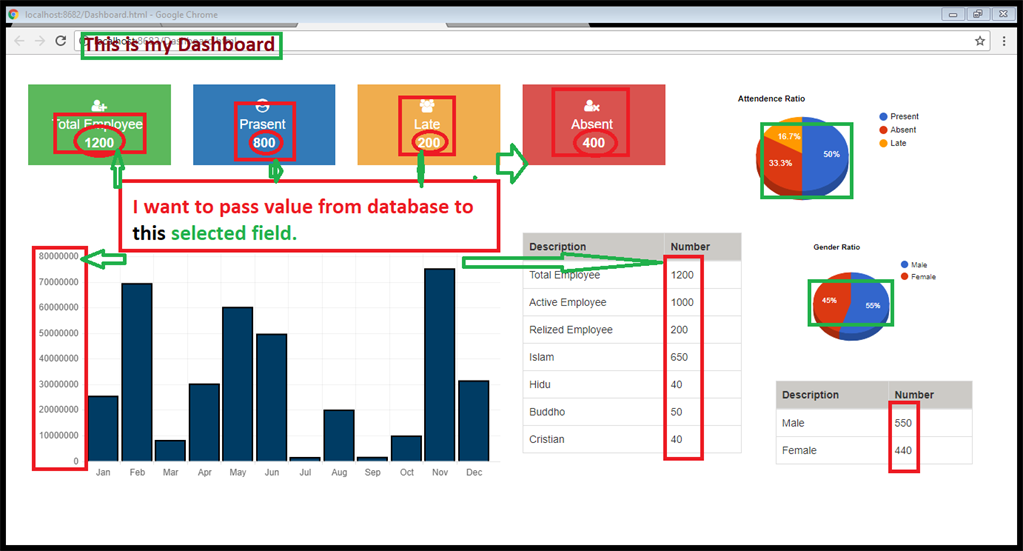Click the Mar bar in the chart
This screenshot has width=1023, height=551.
(x=170, y=451)
